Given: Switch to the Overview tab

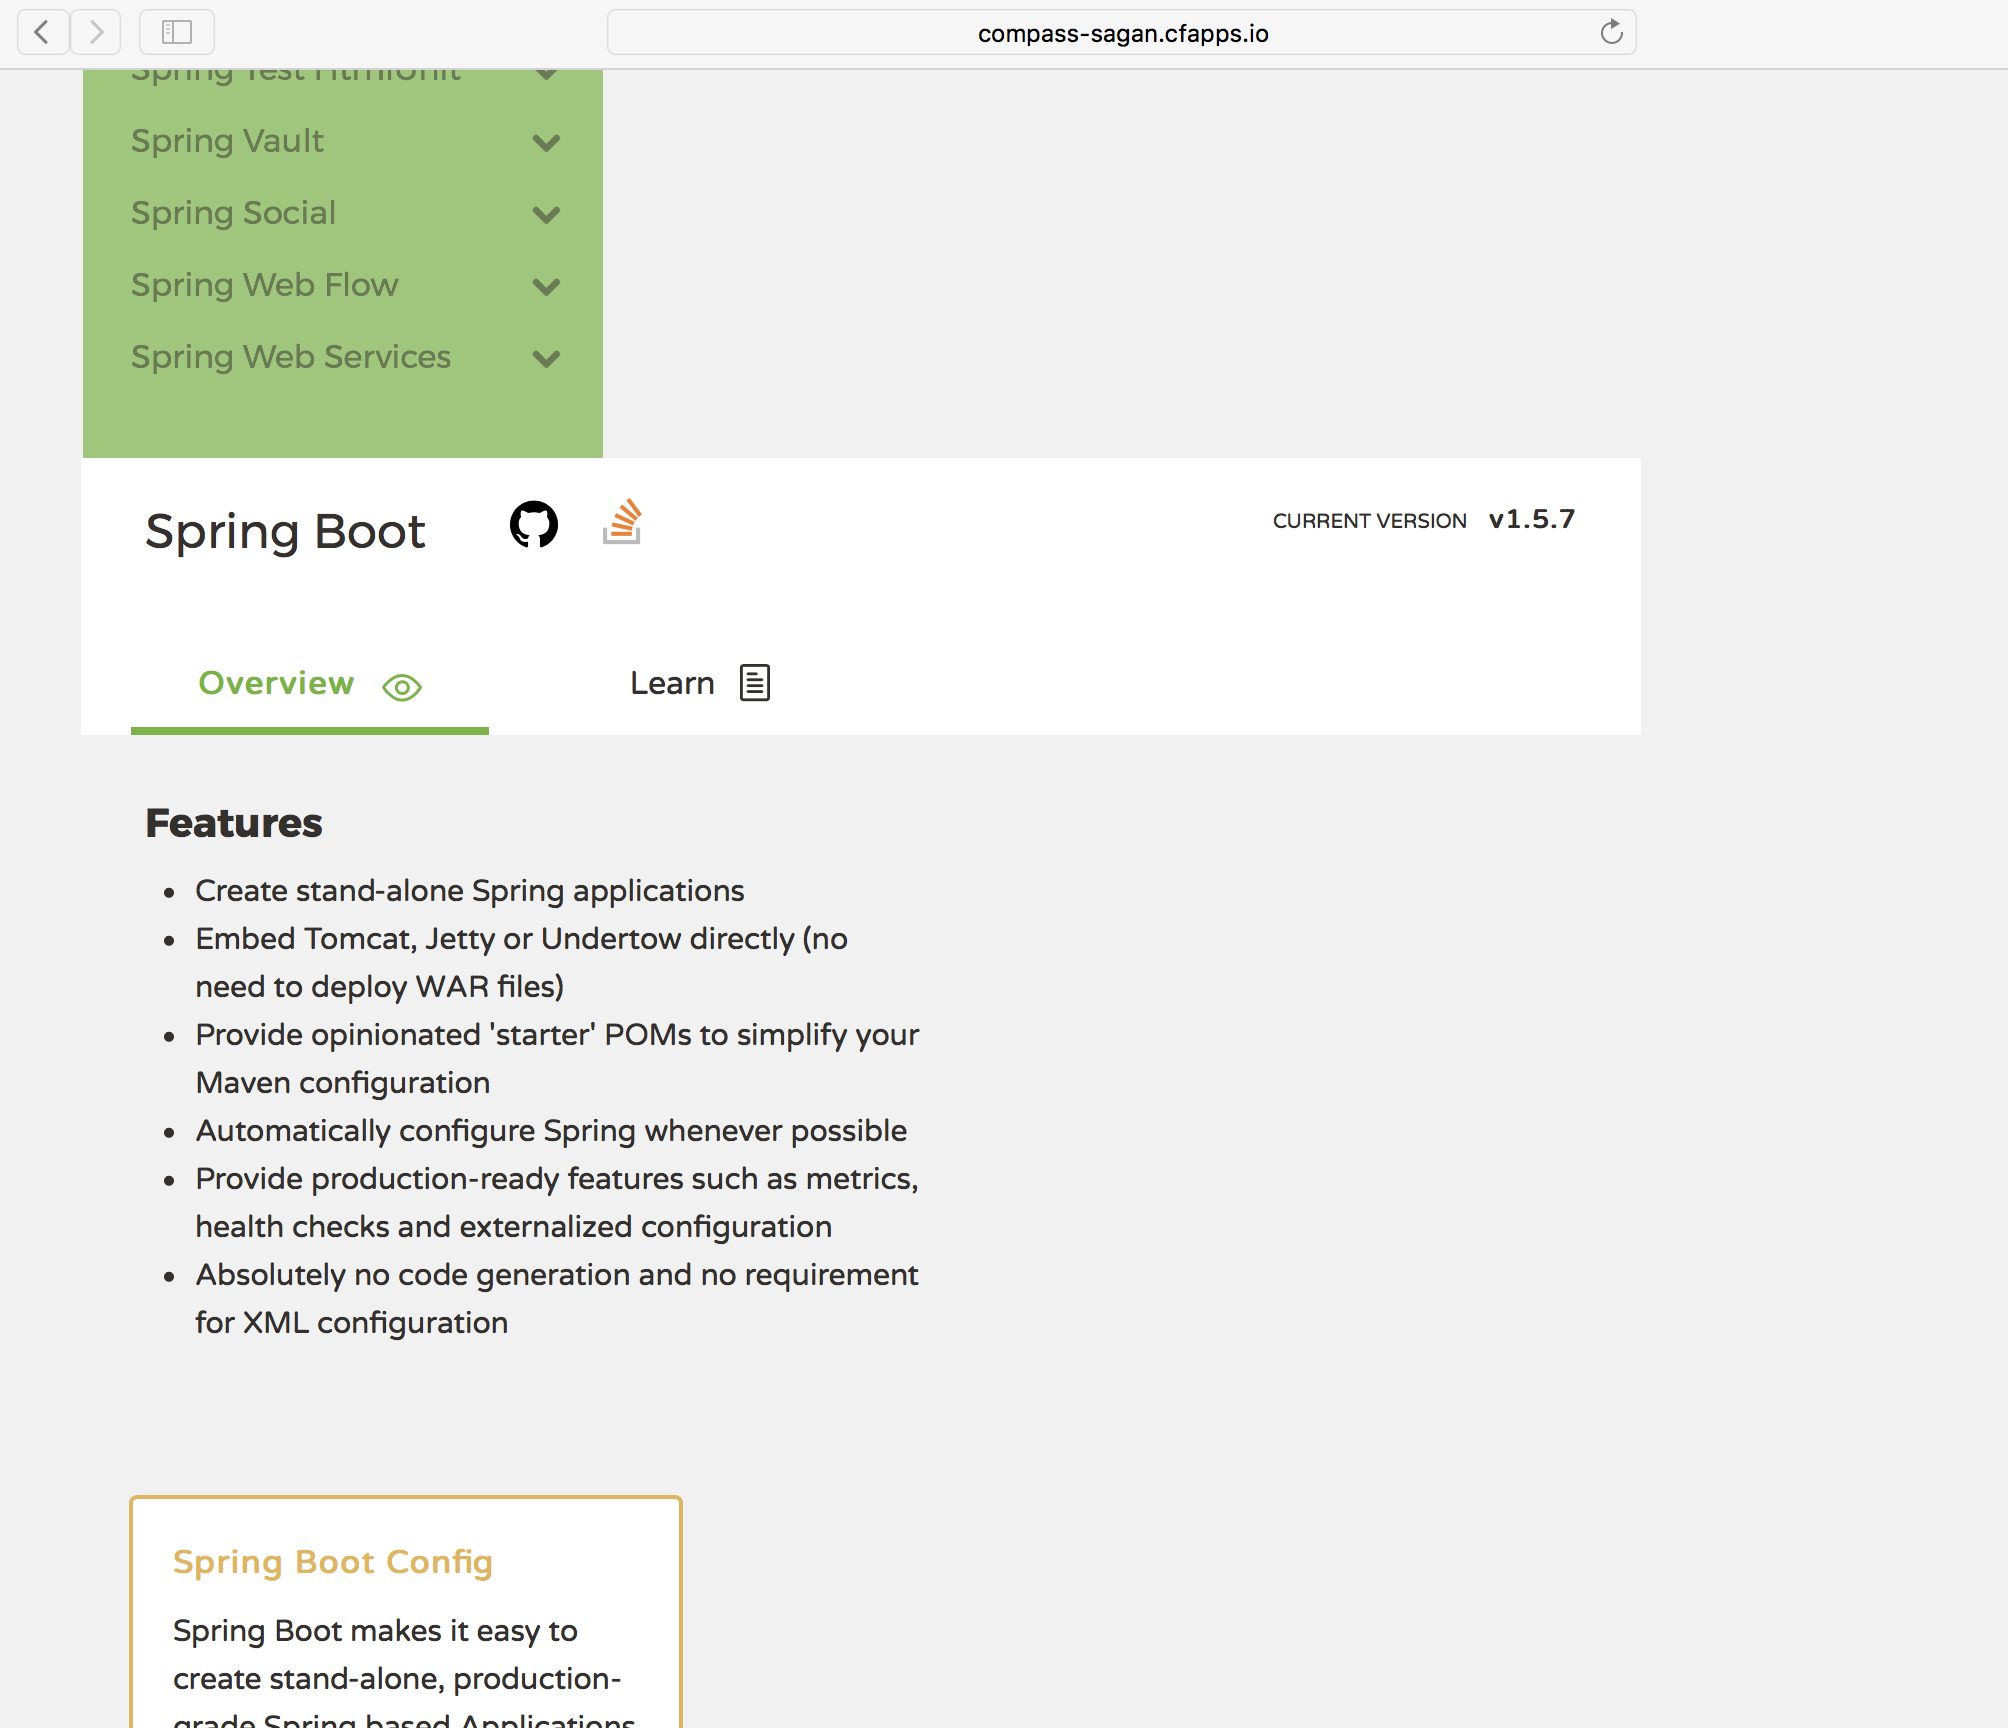Looking at the screenshot, I should click(276, 684).
